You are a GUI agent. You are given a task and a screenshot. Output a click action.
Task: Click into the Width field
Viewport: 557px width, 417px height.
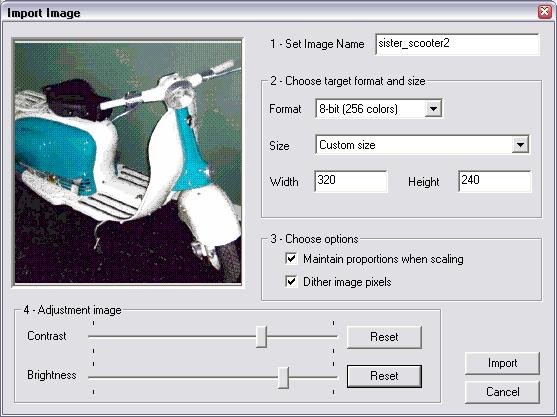351,181
